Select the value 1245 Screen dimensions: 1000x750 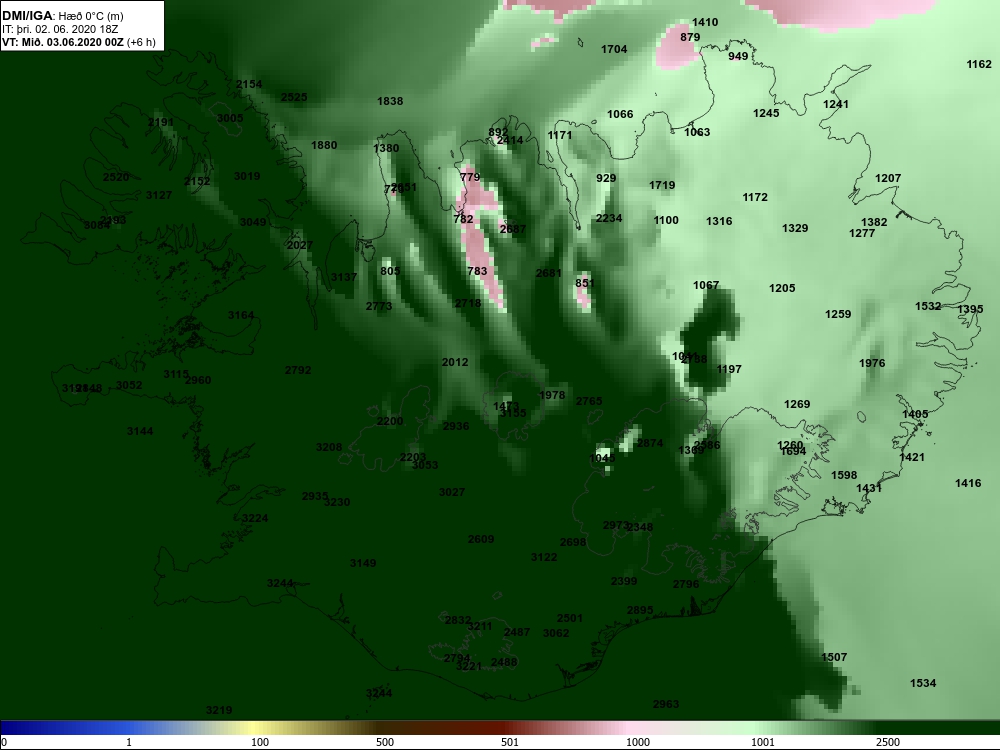point(766,113)
